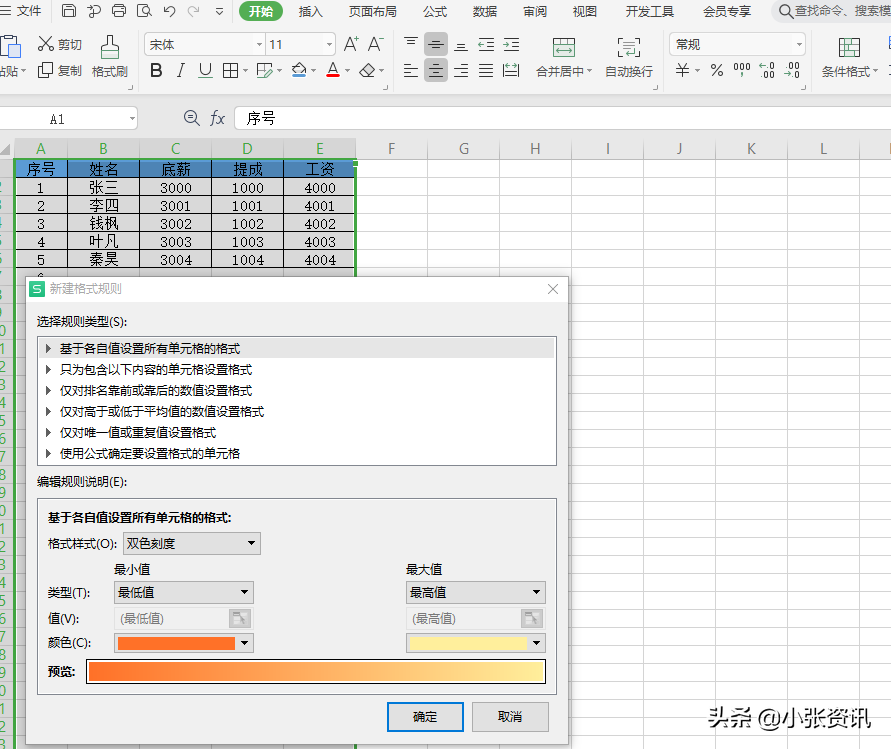Click the search commands box 查找命令
891x749 pixels.
832,11
